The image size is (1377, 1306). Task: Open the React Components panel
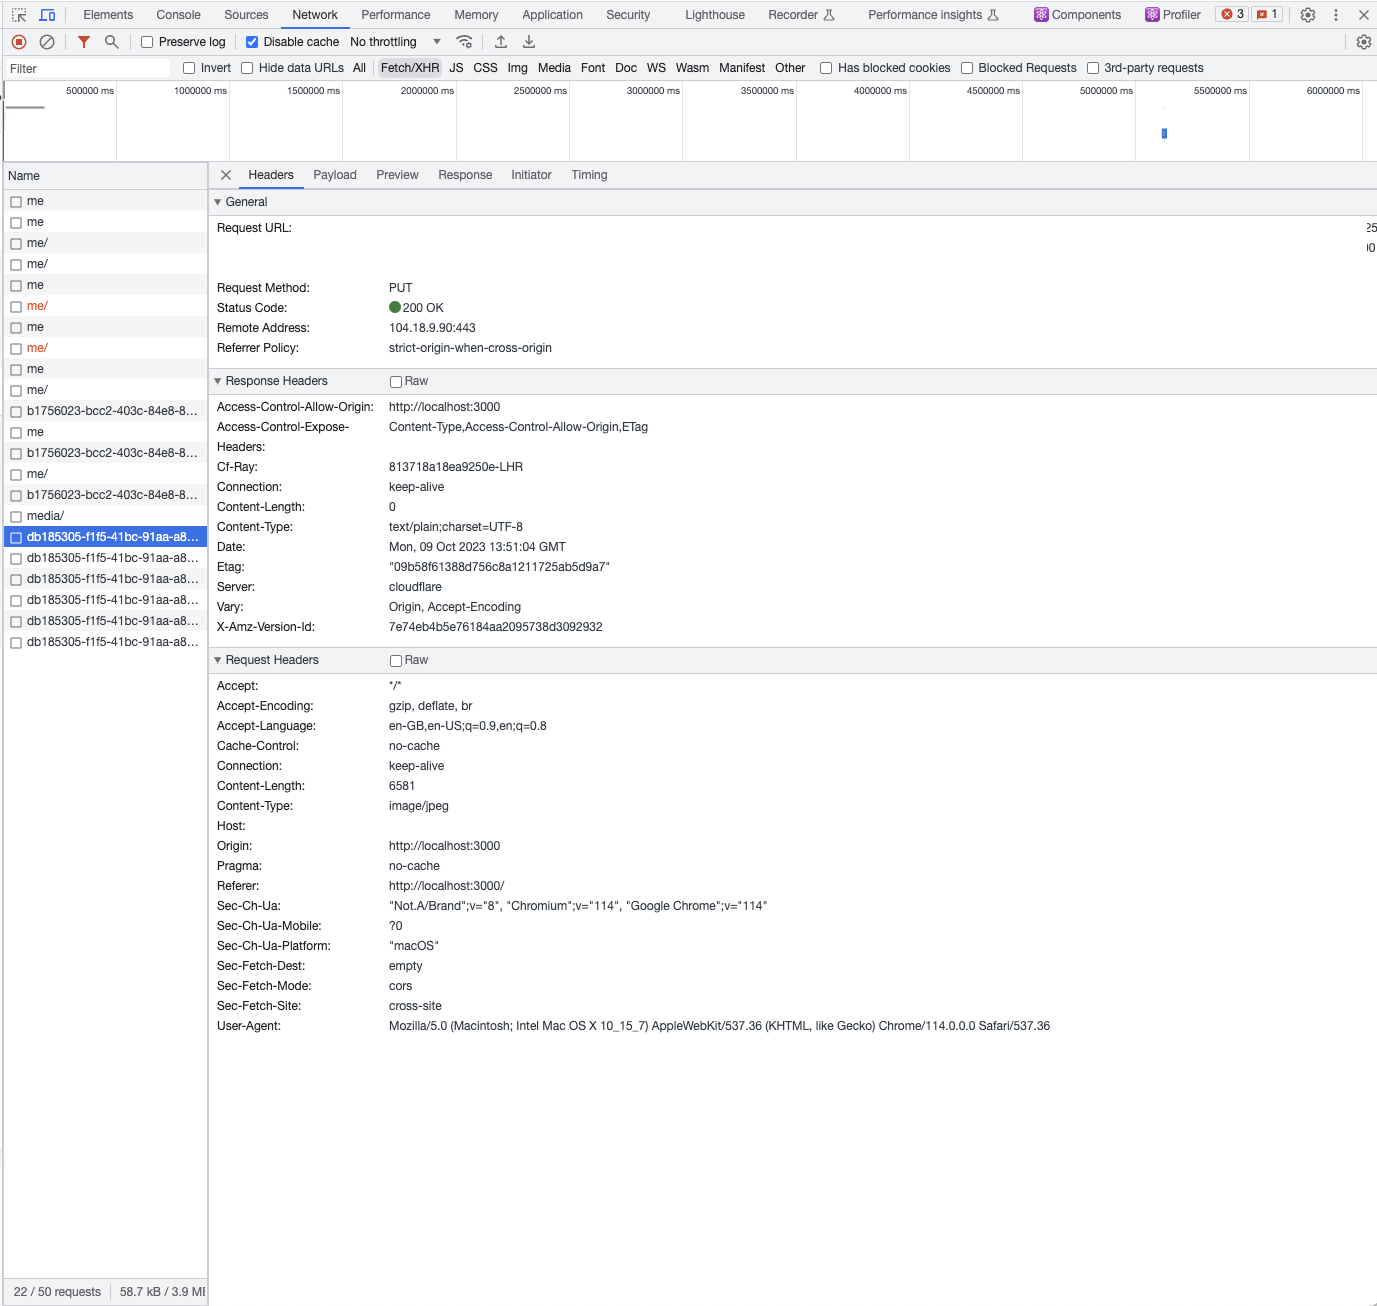1078,15
